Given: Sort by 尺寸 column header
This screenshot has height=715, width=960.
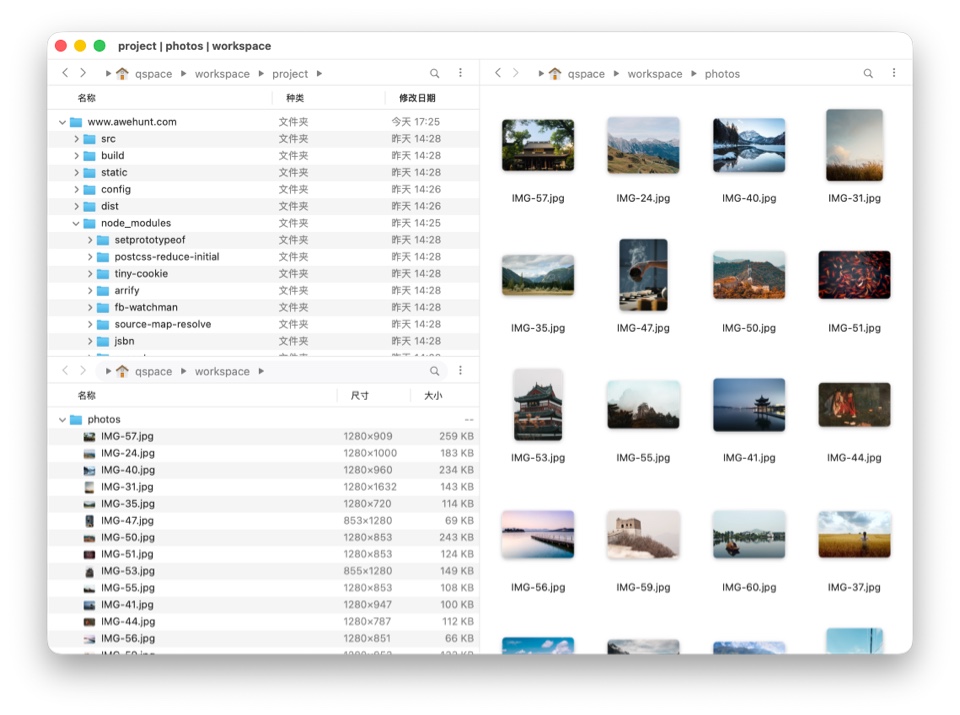Looking at the screenshot, I should coord(360,396).
